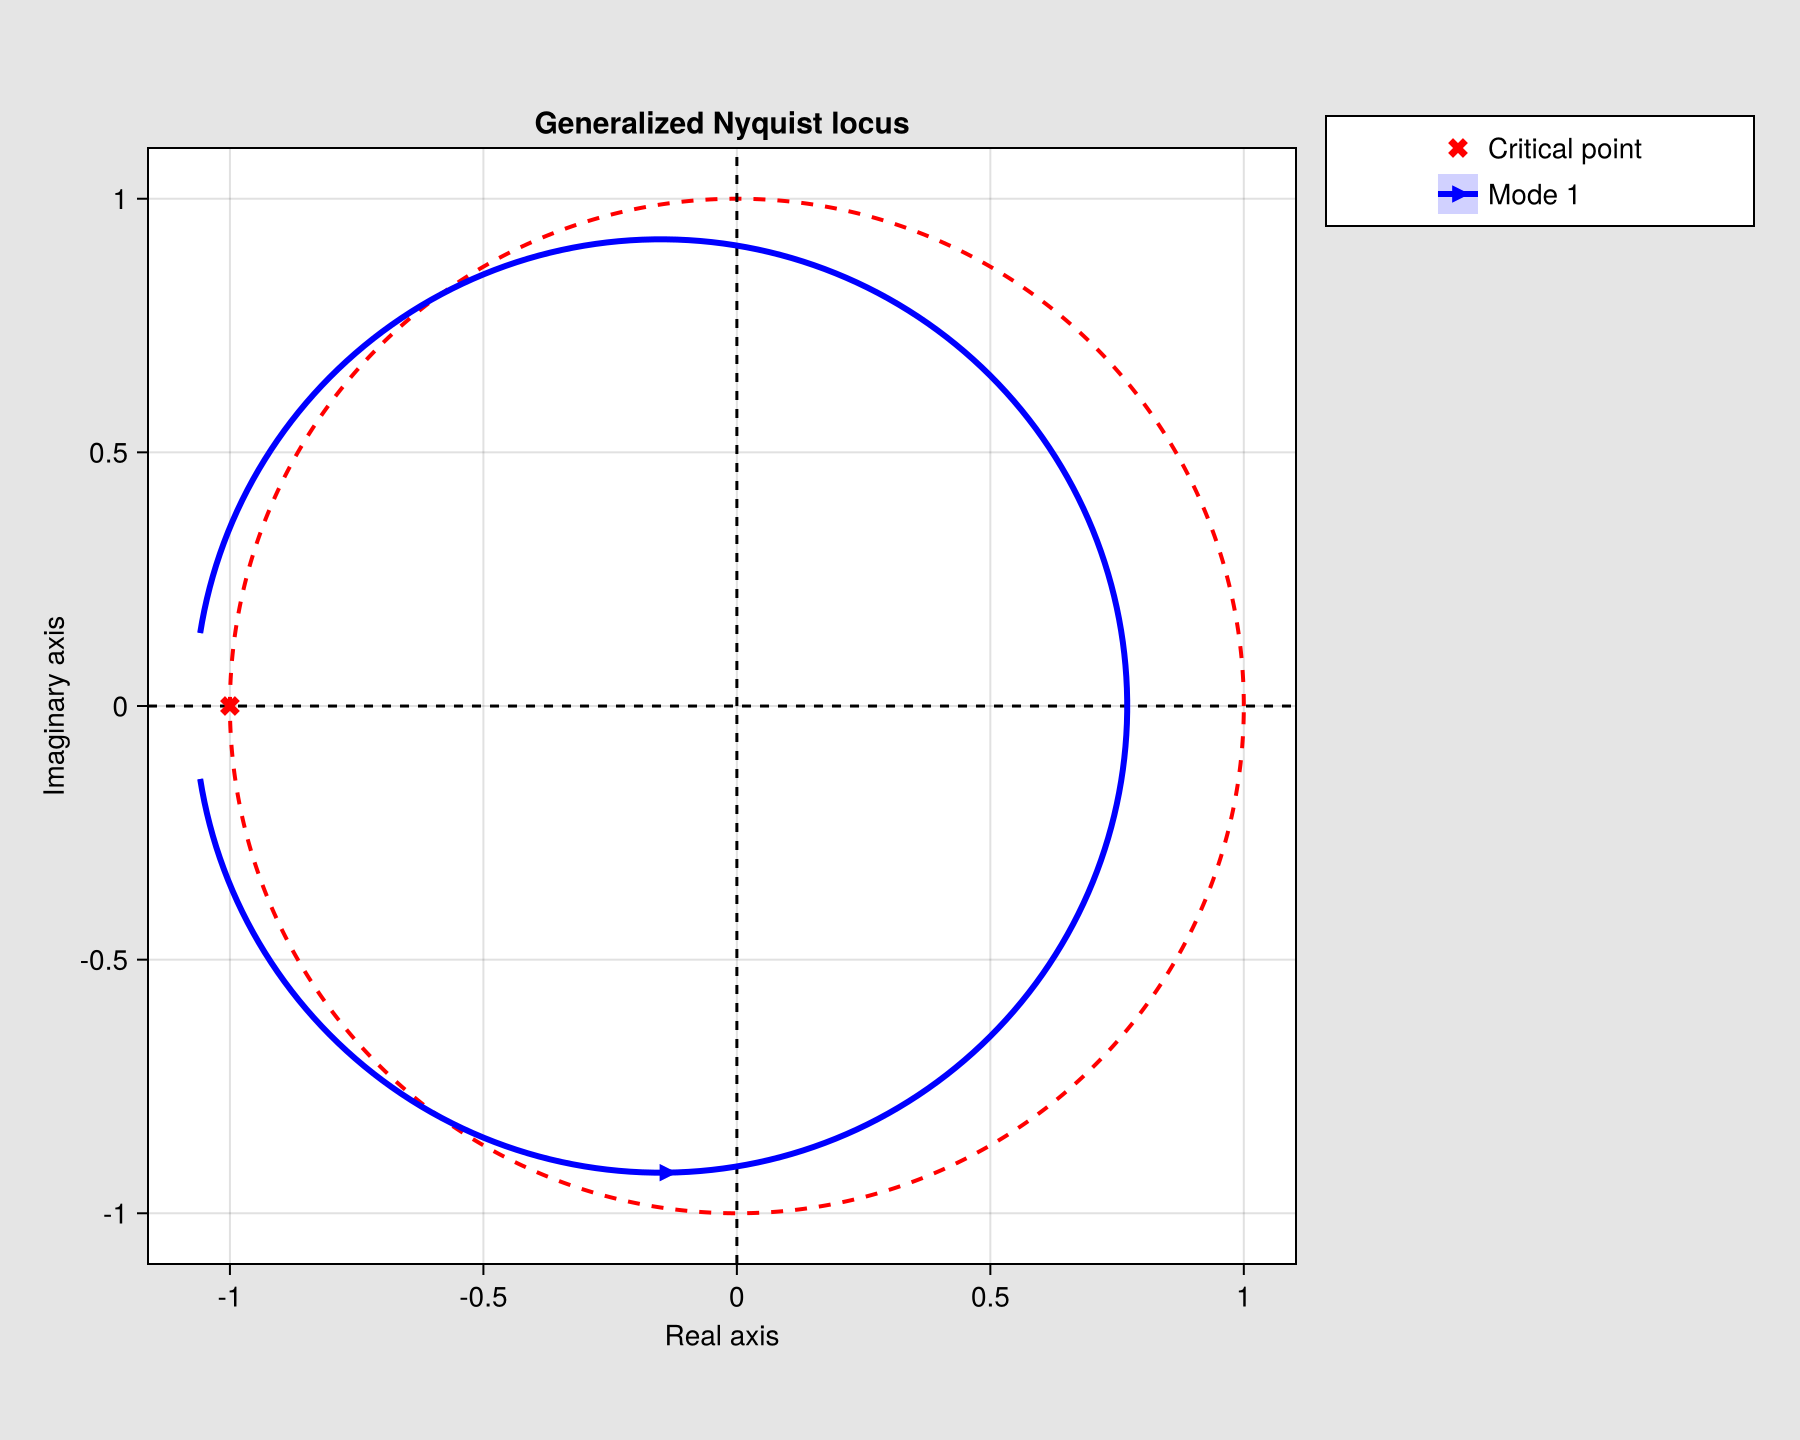Viewport: 1800px width, 1440px height.
Task: Click the red critical point marker at -1
Action: (x=229, y=706)
